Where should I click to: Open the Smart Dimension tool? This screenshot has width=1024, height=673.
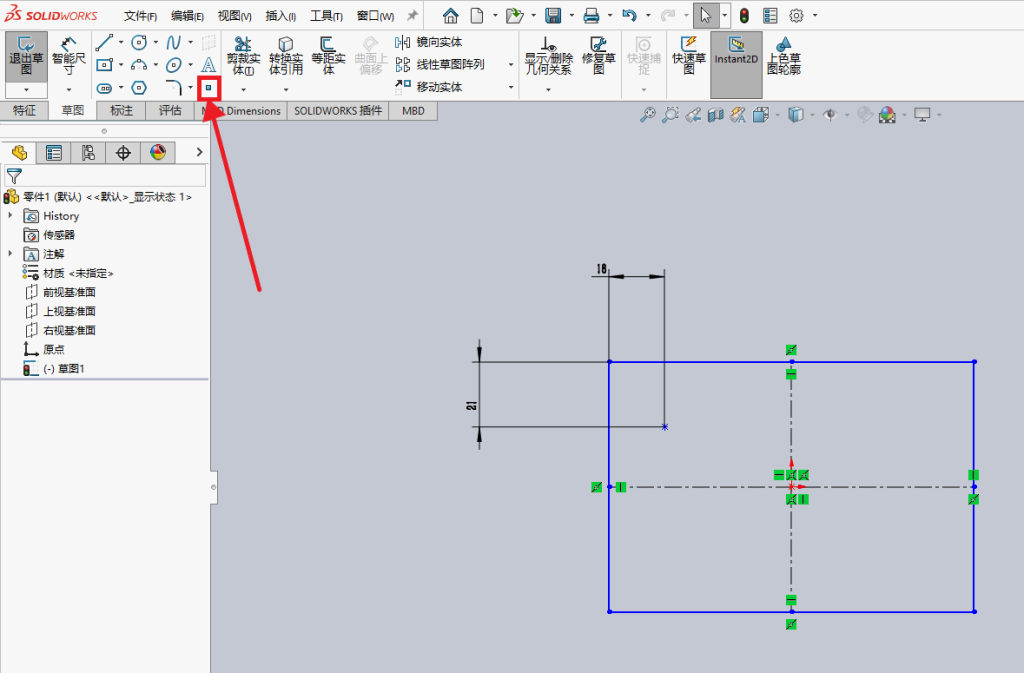(69, 55)
